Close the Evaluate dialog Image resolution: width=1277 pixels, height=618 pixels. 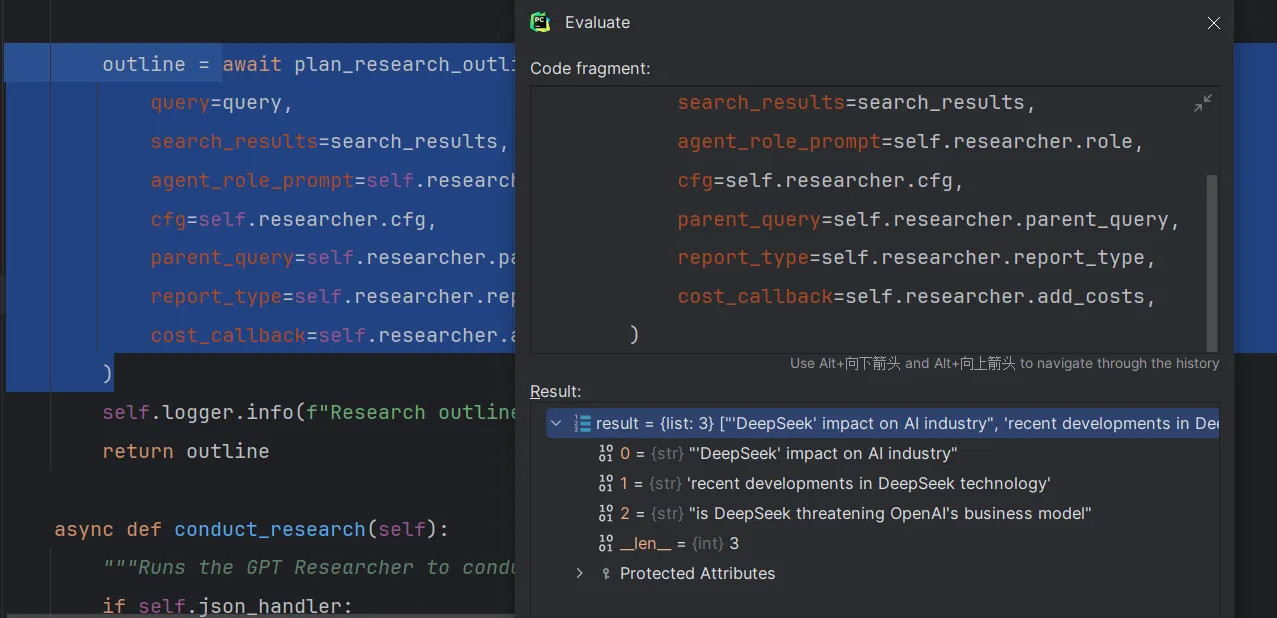coord(1214,23)
